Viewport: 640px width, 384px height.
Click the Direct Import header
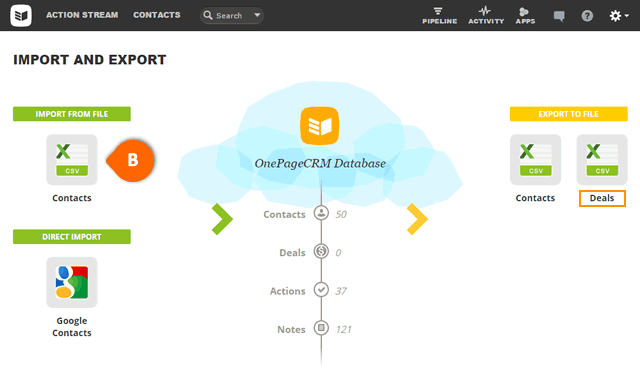tap(72, 237)
